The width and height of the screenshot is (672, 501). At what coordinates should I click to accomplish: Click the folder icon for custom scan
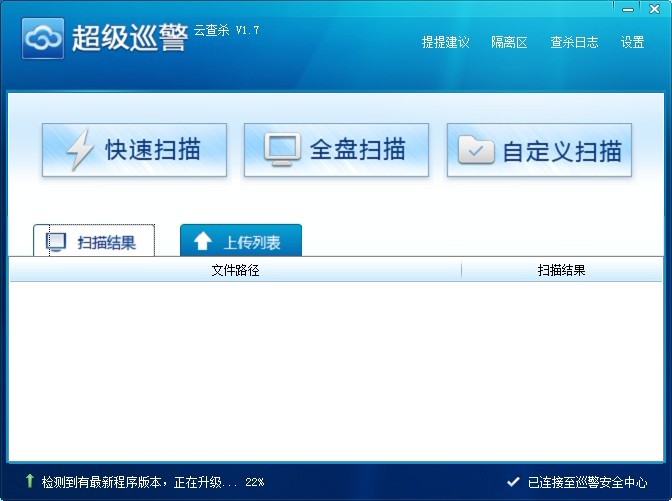(x=476, y=151)
